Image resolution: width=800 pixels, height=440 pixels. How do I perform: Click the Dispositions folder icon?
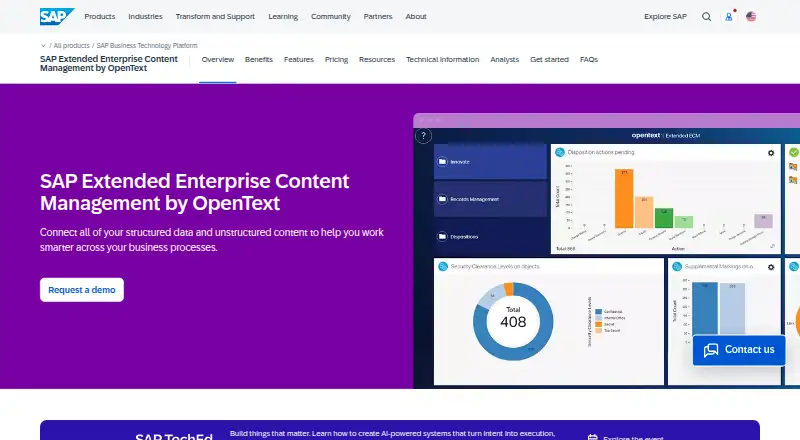(x=442, y=236)
